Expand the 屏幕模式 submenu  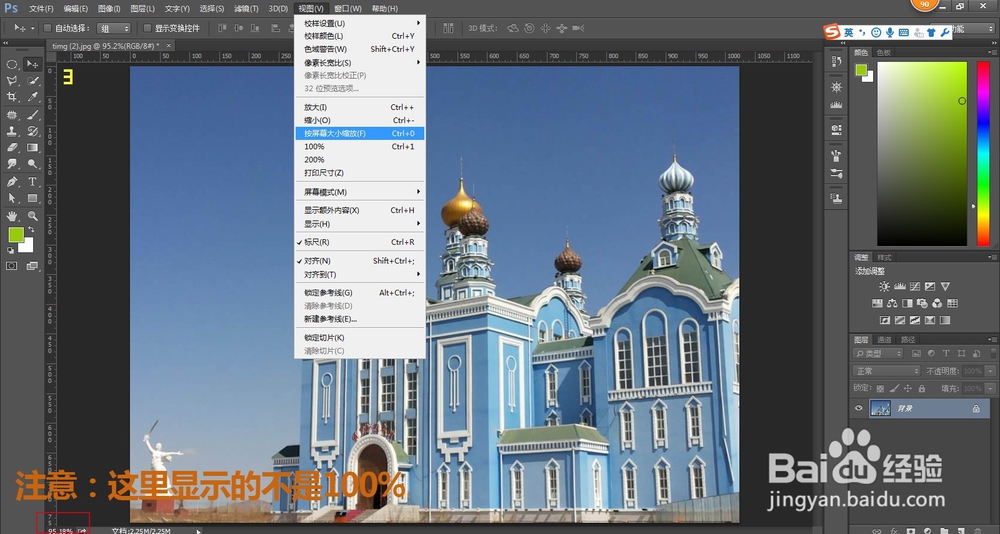coord(360,192)
